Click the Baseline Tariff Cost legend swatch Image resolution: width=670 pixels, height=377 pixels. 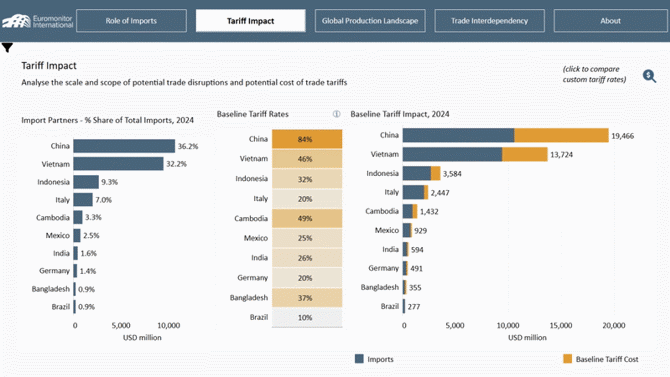coord(567,359)
